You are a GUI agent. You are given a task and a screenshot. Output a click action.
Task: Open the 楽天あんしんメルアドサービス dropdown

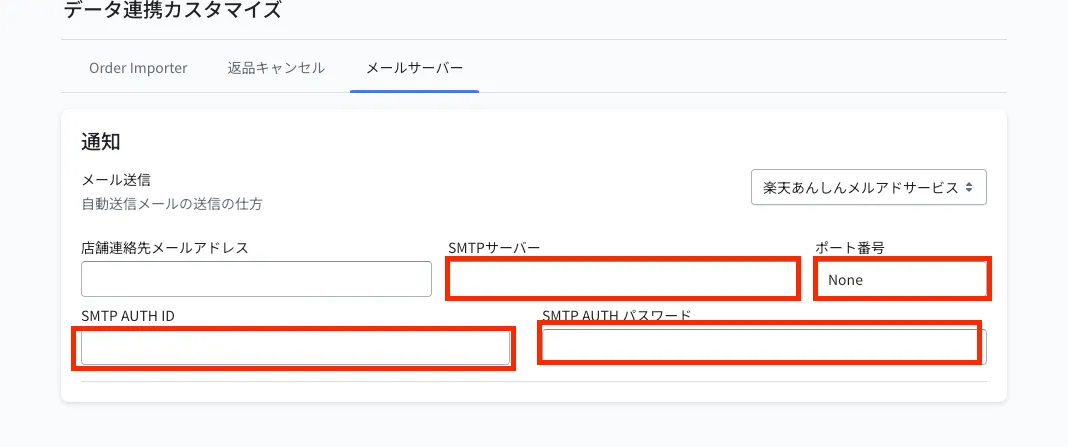[x=868, y=187]
